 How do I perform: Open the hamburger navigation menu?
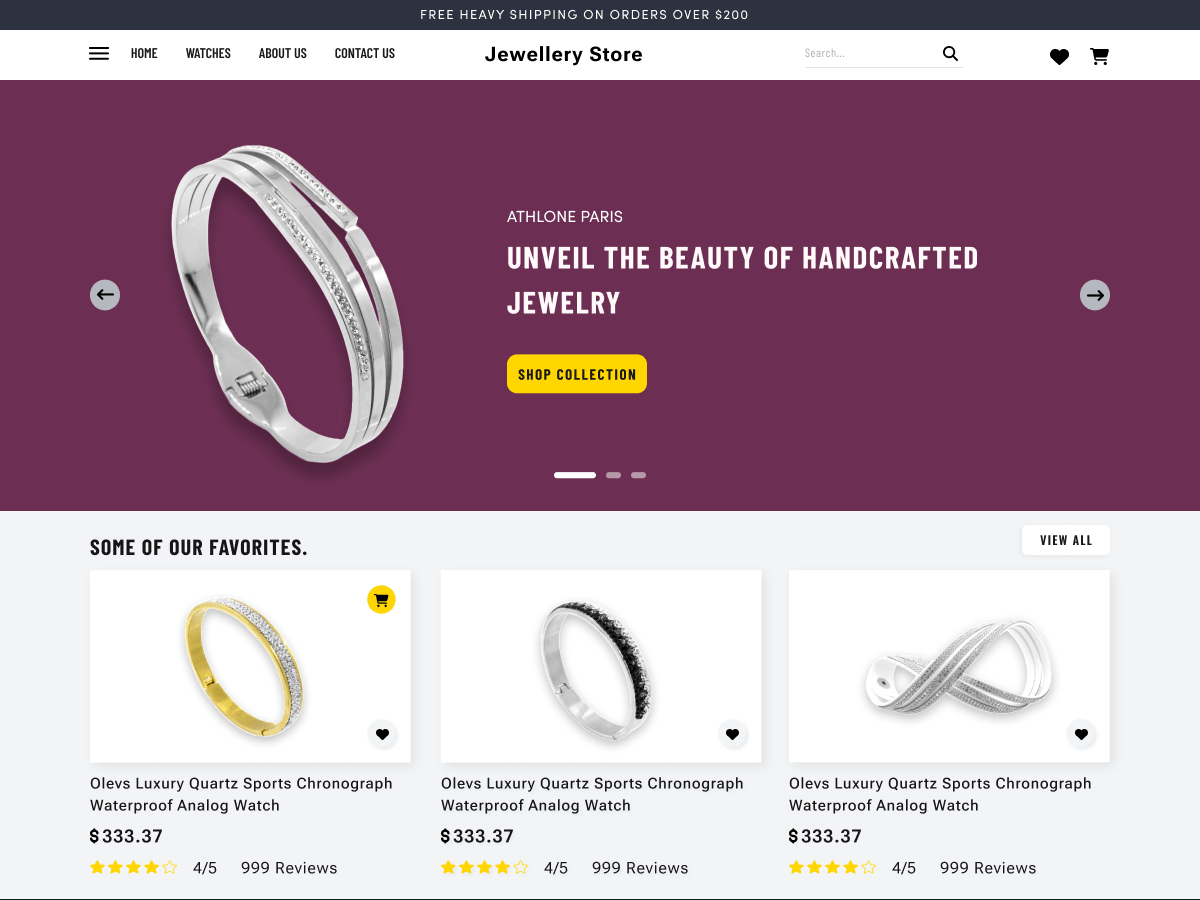[98, 53]
